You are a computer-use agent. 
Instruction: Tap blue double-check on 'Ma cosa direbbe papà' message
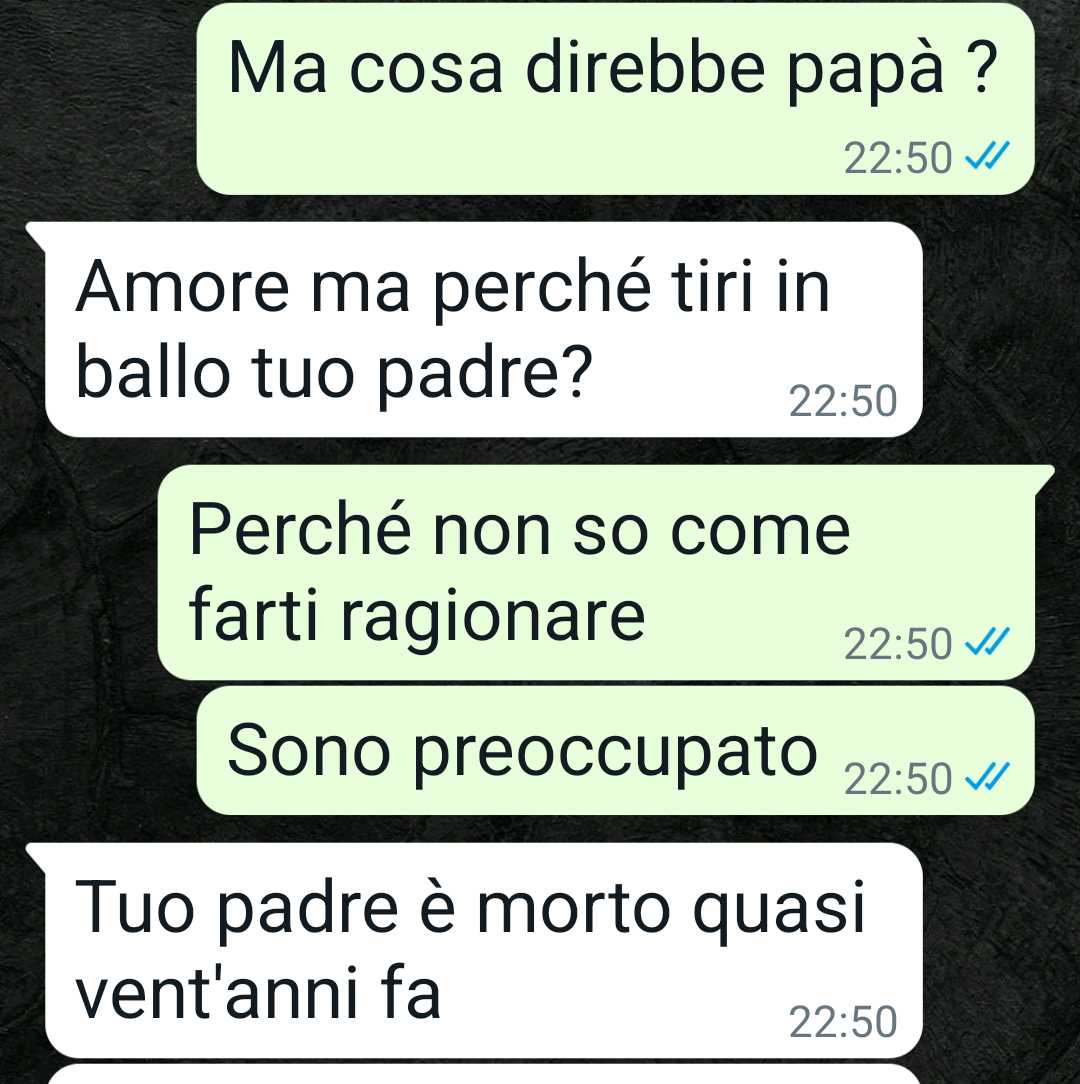coord(987,156)
